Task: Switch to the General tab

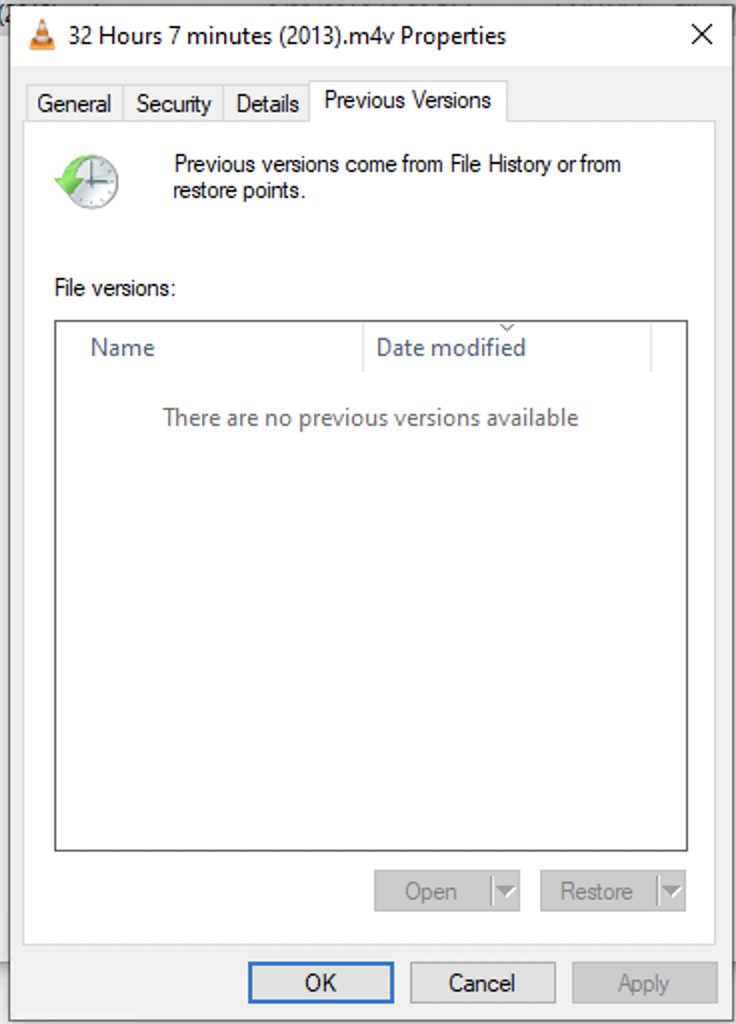Action: click(74, 103)
